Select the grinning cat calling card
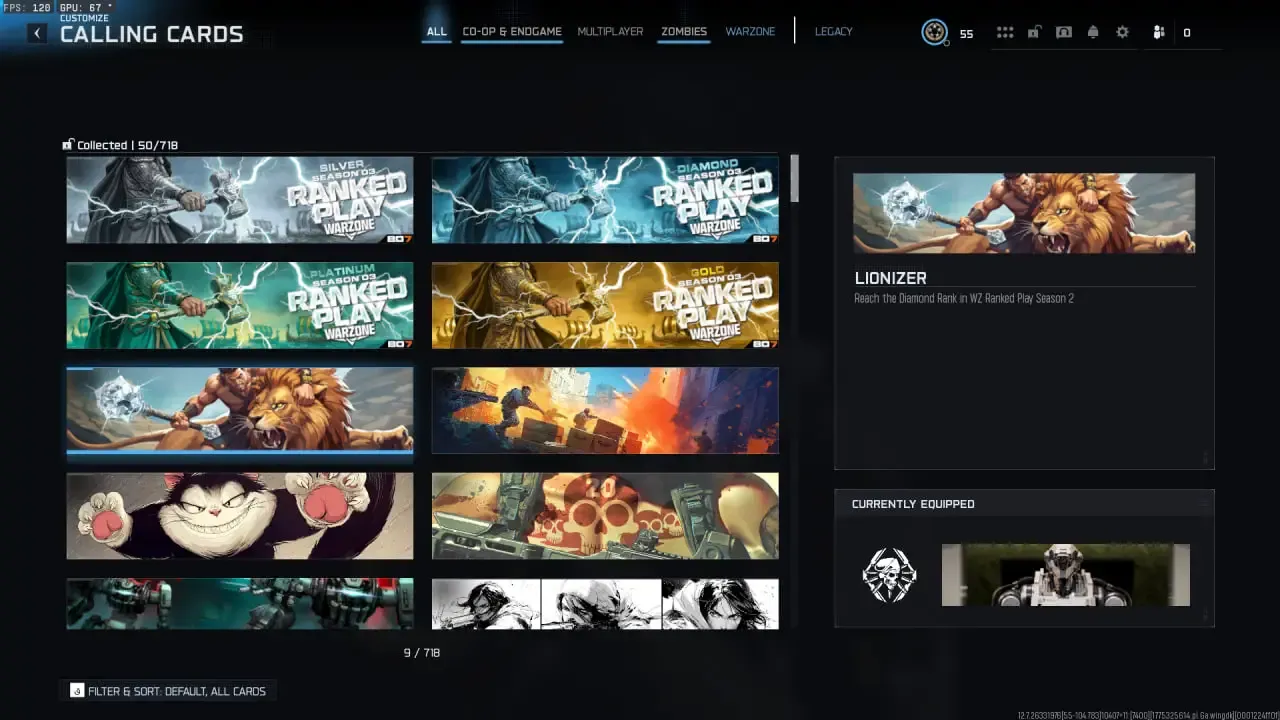The height and width of the screenshot is (720, 1280). (x=240, y=516)
